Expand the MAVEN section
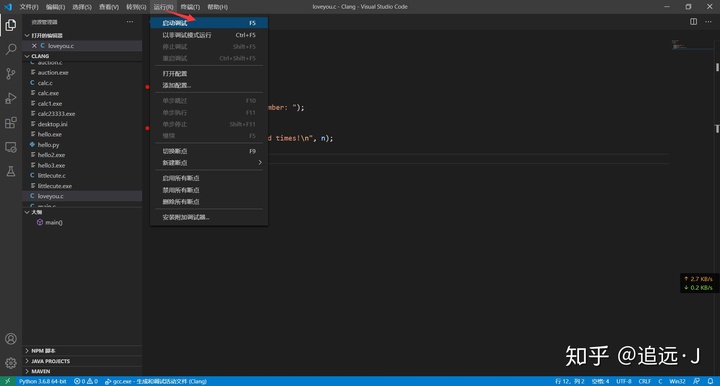Image resolution: width=720 pixels, height=386 pixels. click(x=82, y=371)
